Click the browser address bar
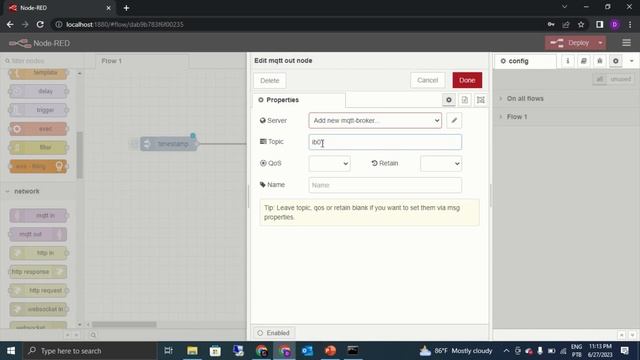Viewport: 640px width, 360px height. coord(298,24)
